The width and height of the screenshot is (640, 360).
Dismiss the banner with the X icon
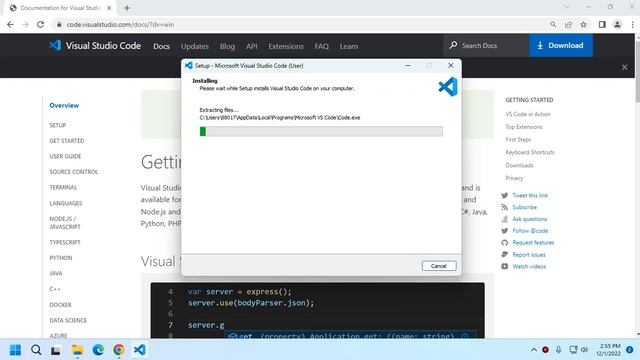[624, 67]
